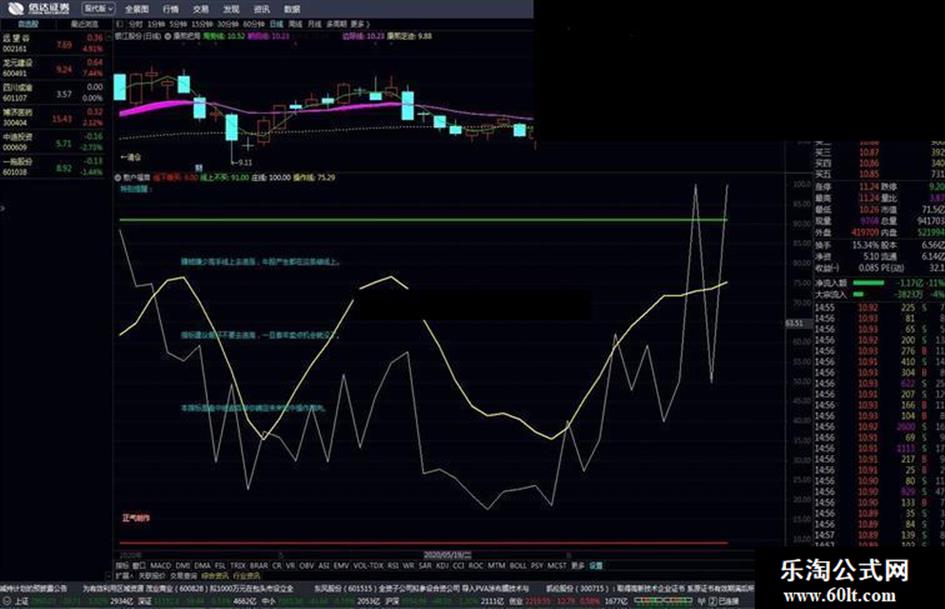Select the 月线 monthly chart period
Image resolution: width=945 pixels, height=609 pixels.
tap(315, 24)
